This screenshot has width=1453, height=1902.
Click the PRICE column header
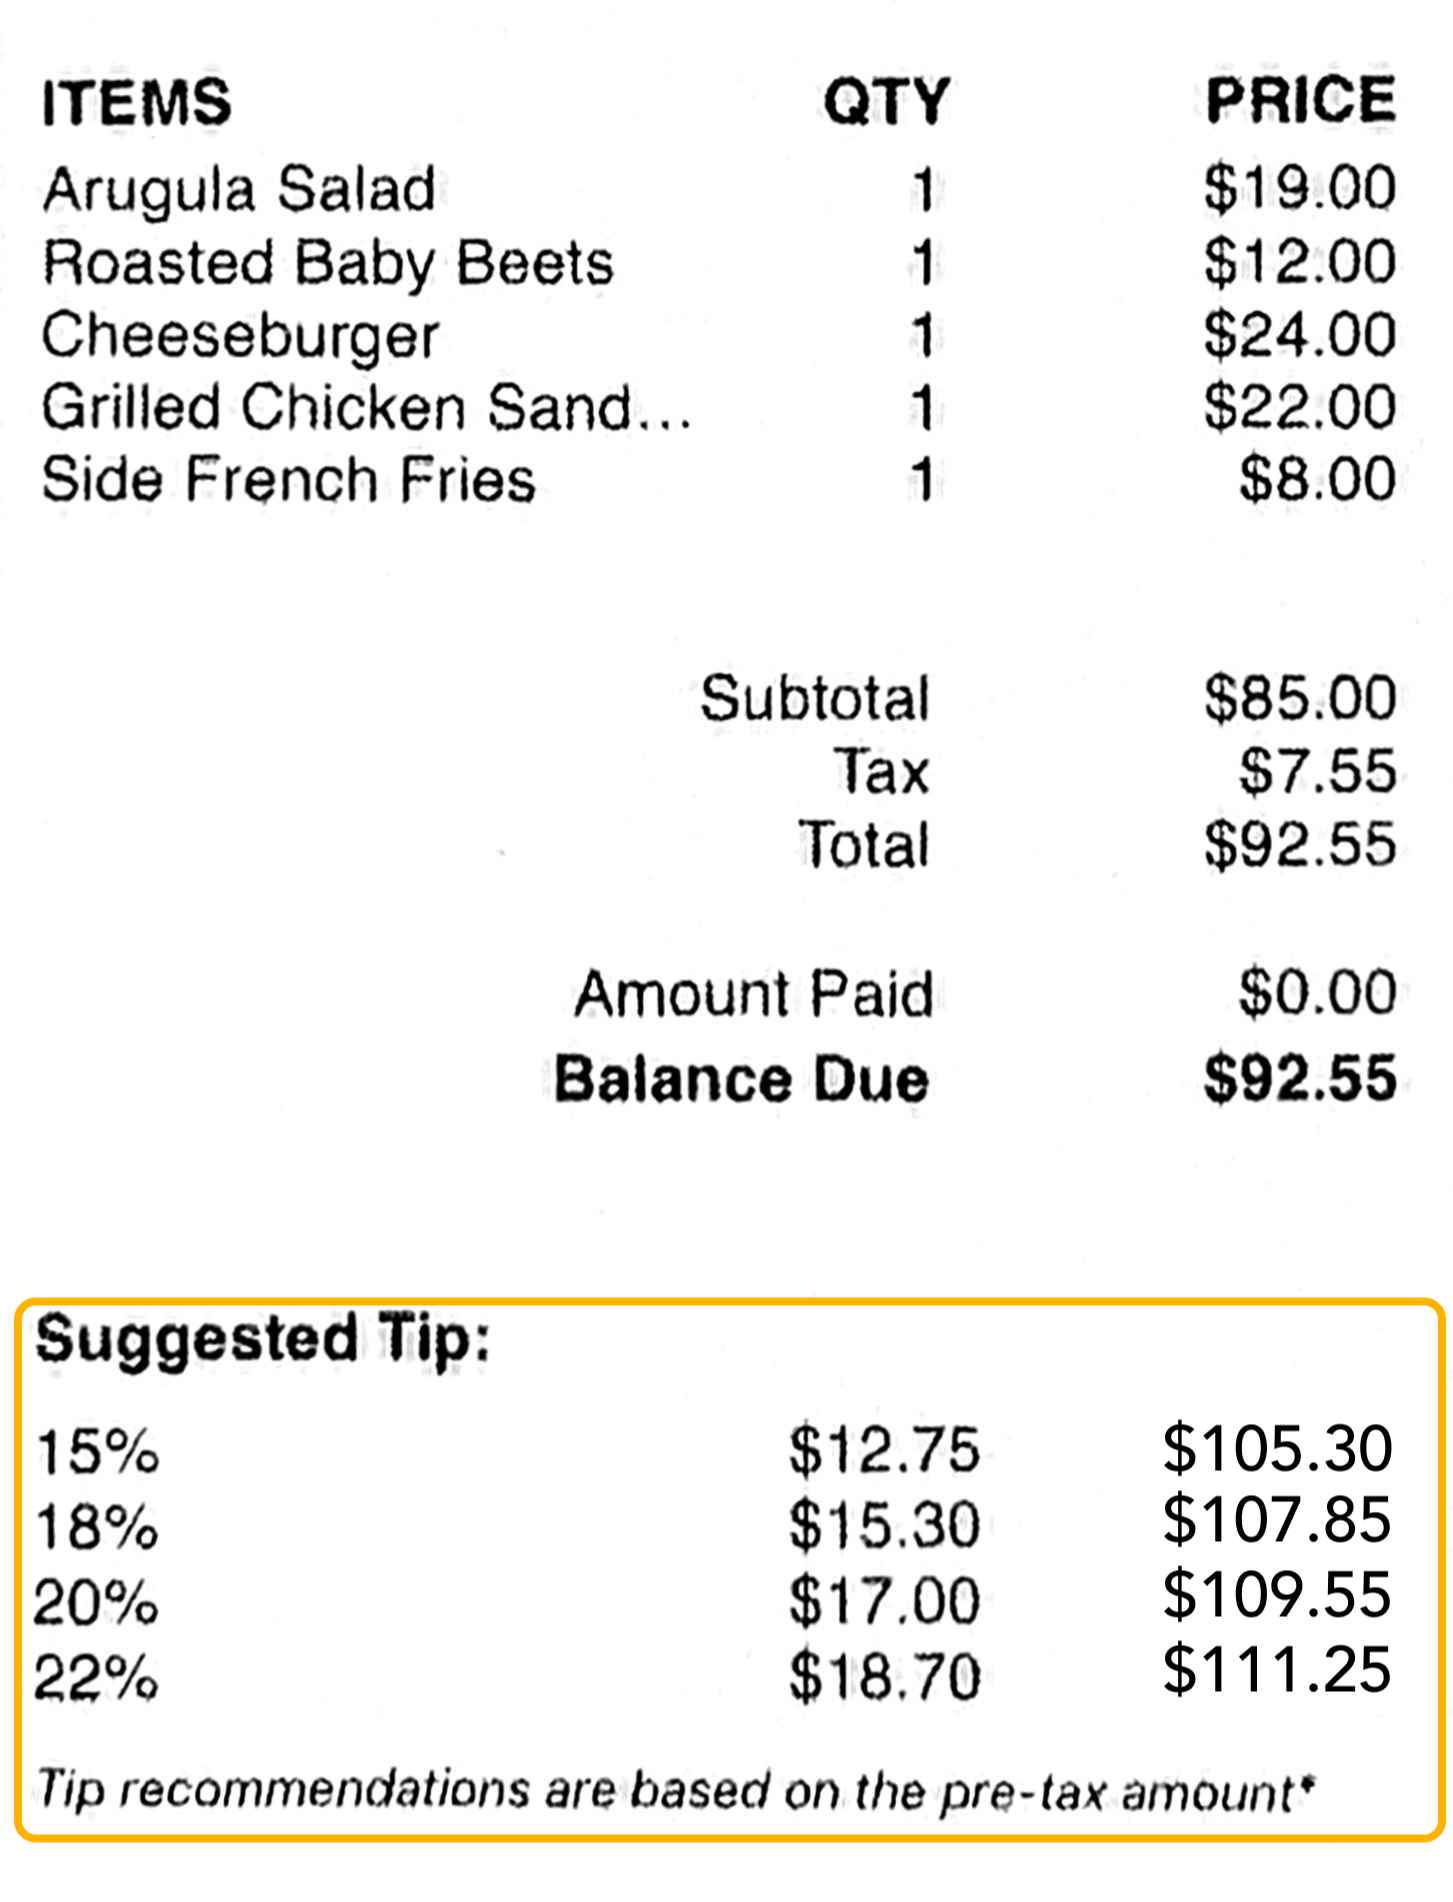point(1300,100)
